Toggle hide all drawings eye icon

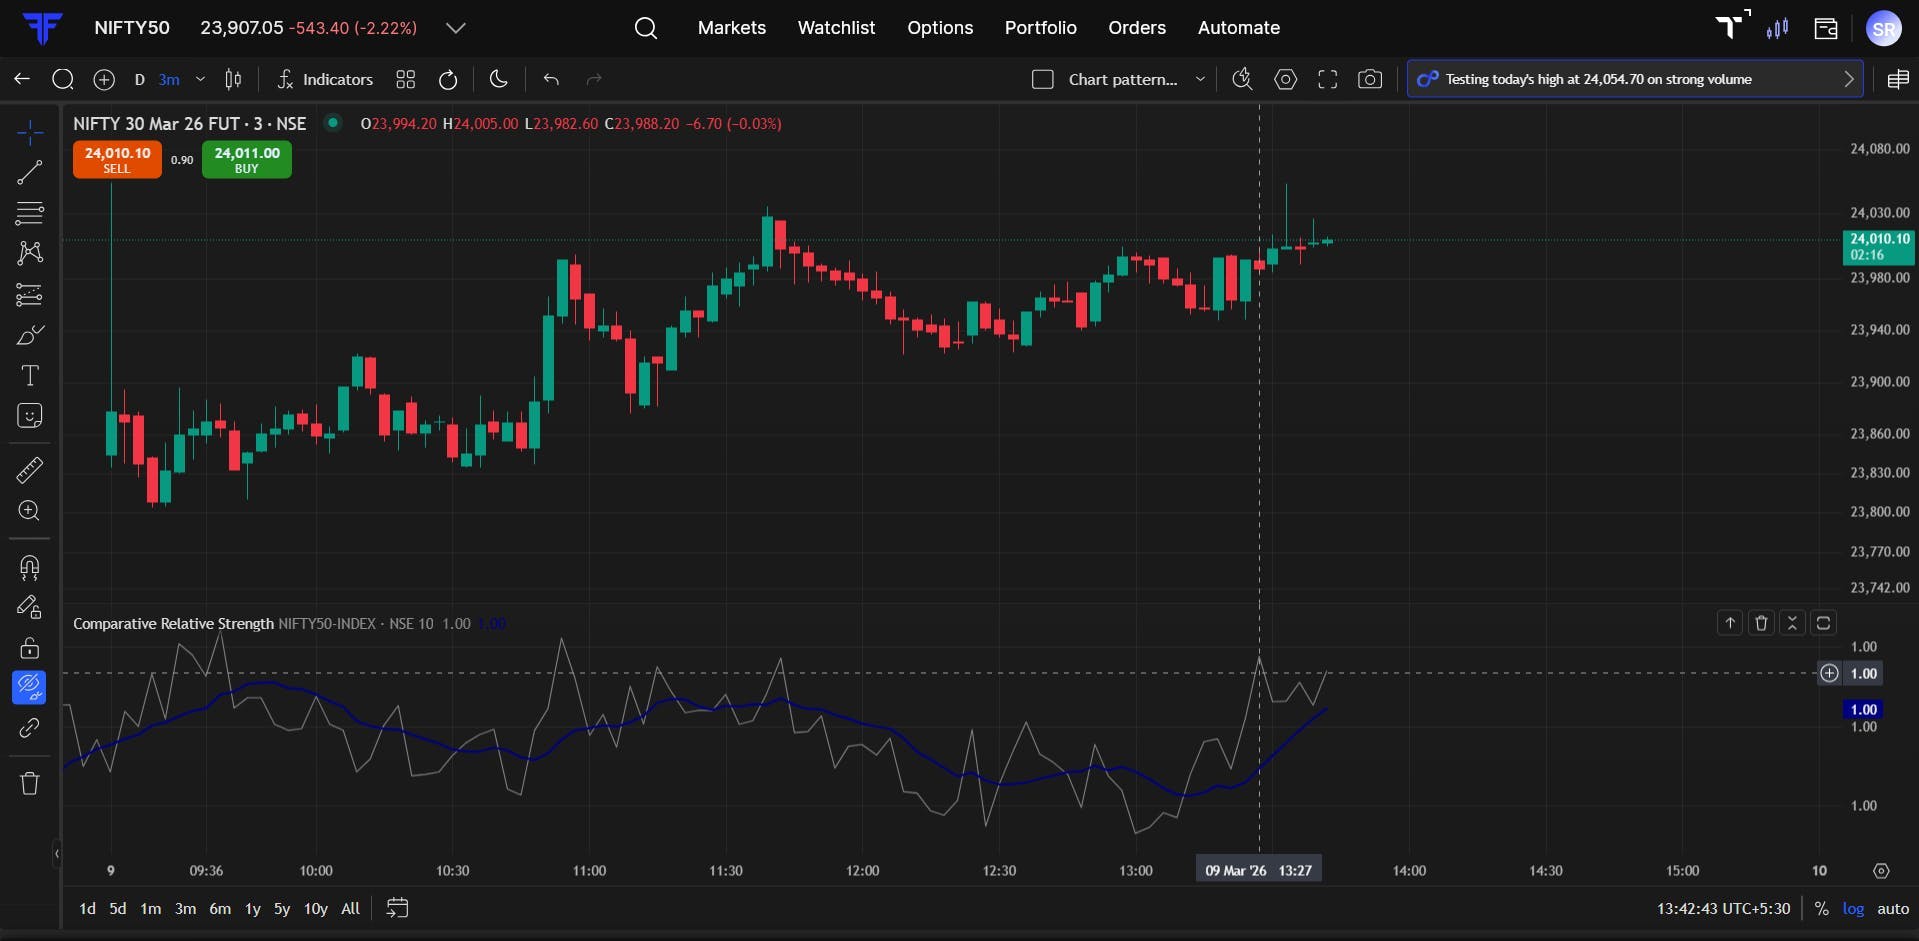pyautogui.click(x=29, y=687)
